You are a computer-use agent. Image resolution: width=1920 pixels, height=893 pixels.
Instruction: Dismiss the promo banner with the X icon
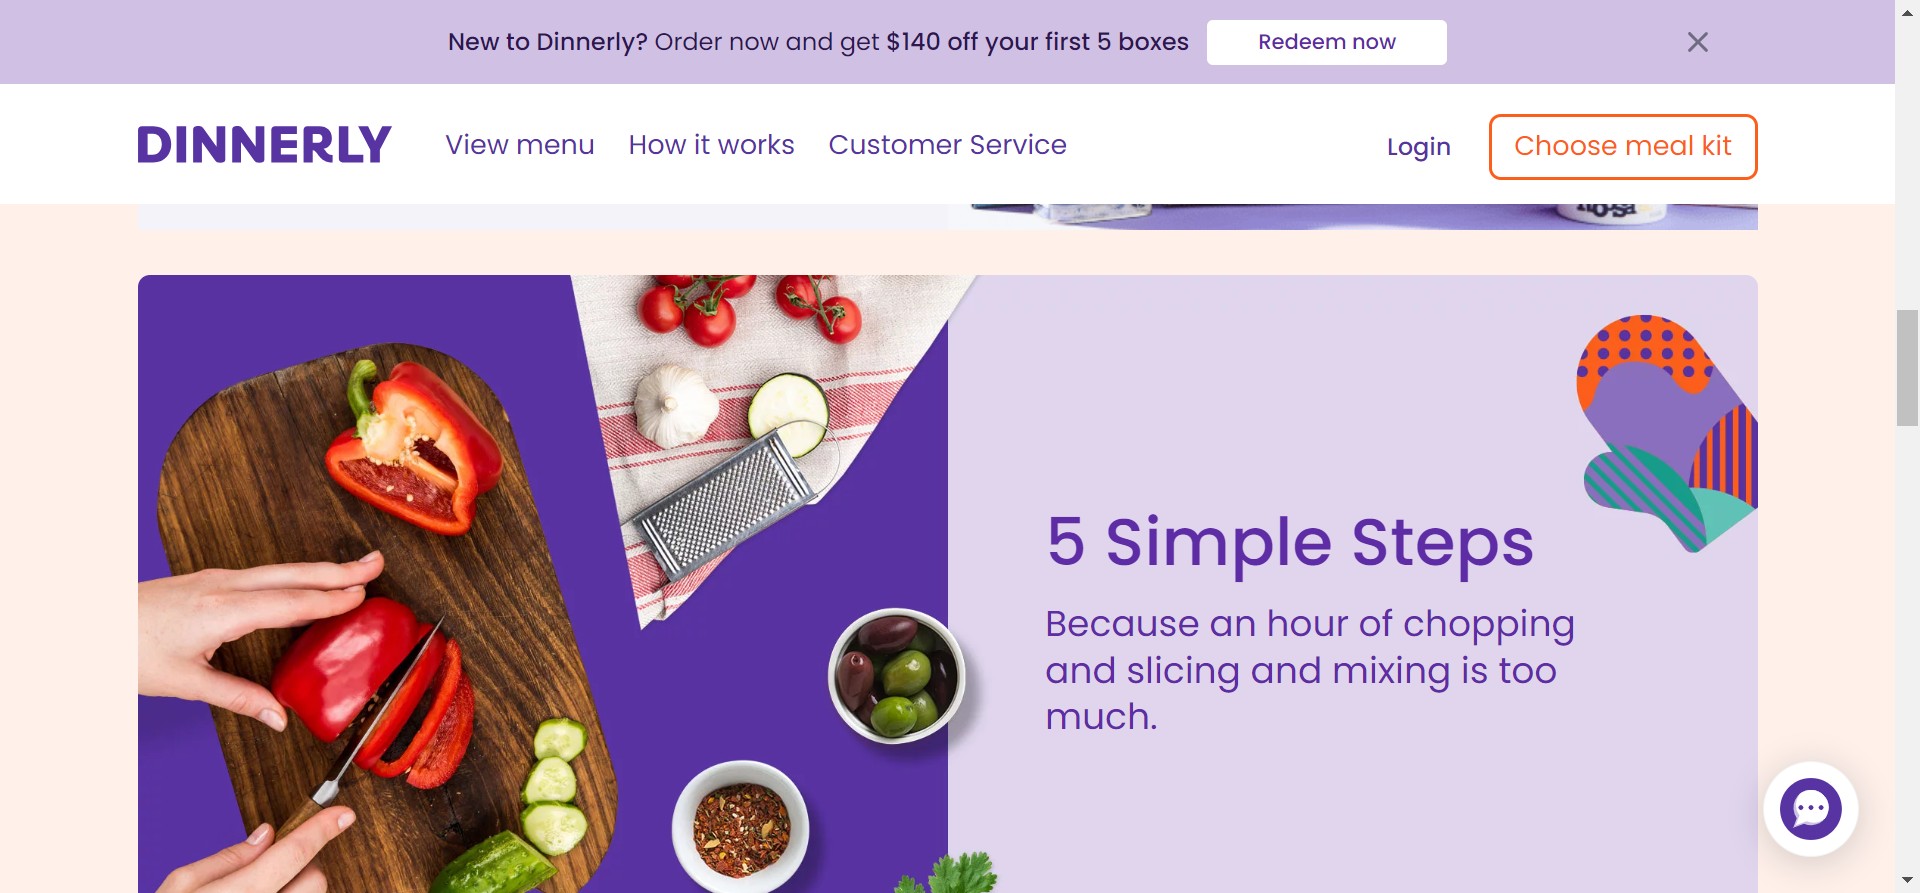pyautogui.click(x=1697, y=42)
